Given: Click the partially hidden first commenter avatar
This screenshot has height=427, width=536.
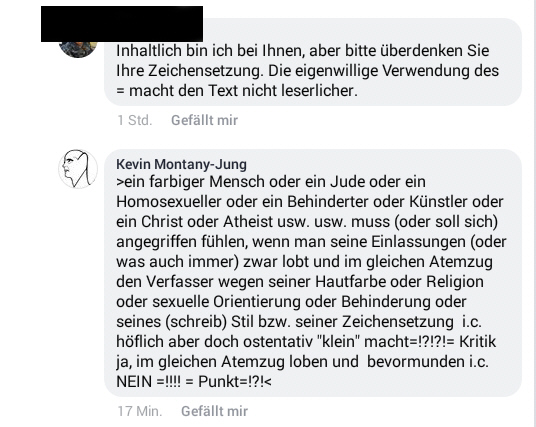Looking at the screenshot, I should 78,50.
